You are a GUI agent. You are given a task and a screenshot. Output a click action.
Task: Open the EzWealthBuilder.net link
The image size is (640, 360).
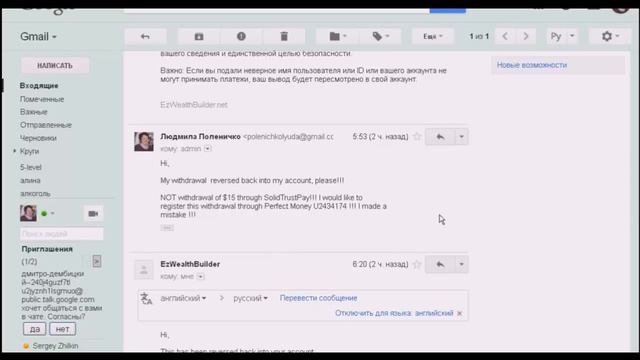tap(194, 105)
